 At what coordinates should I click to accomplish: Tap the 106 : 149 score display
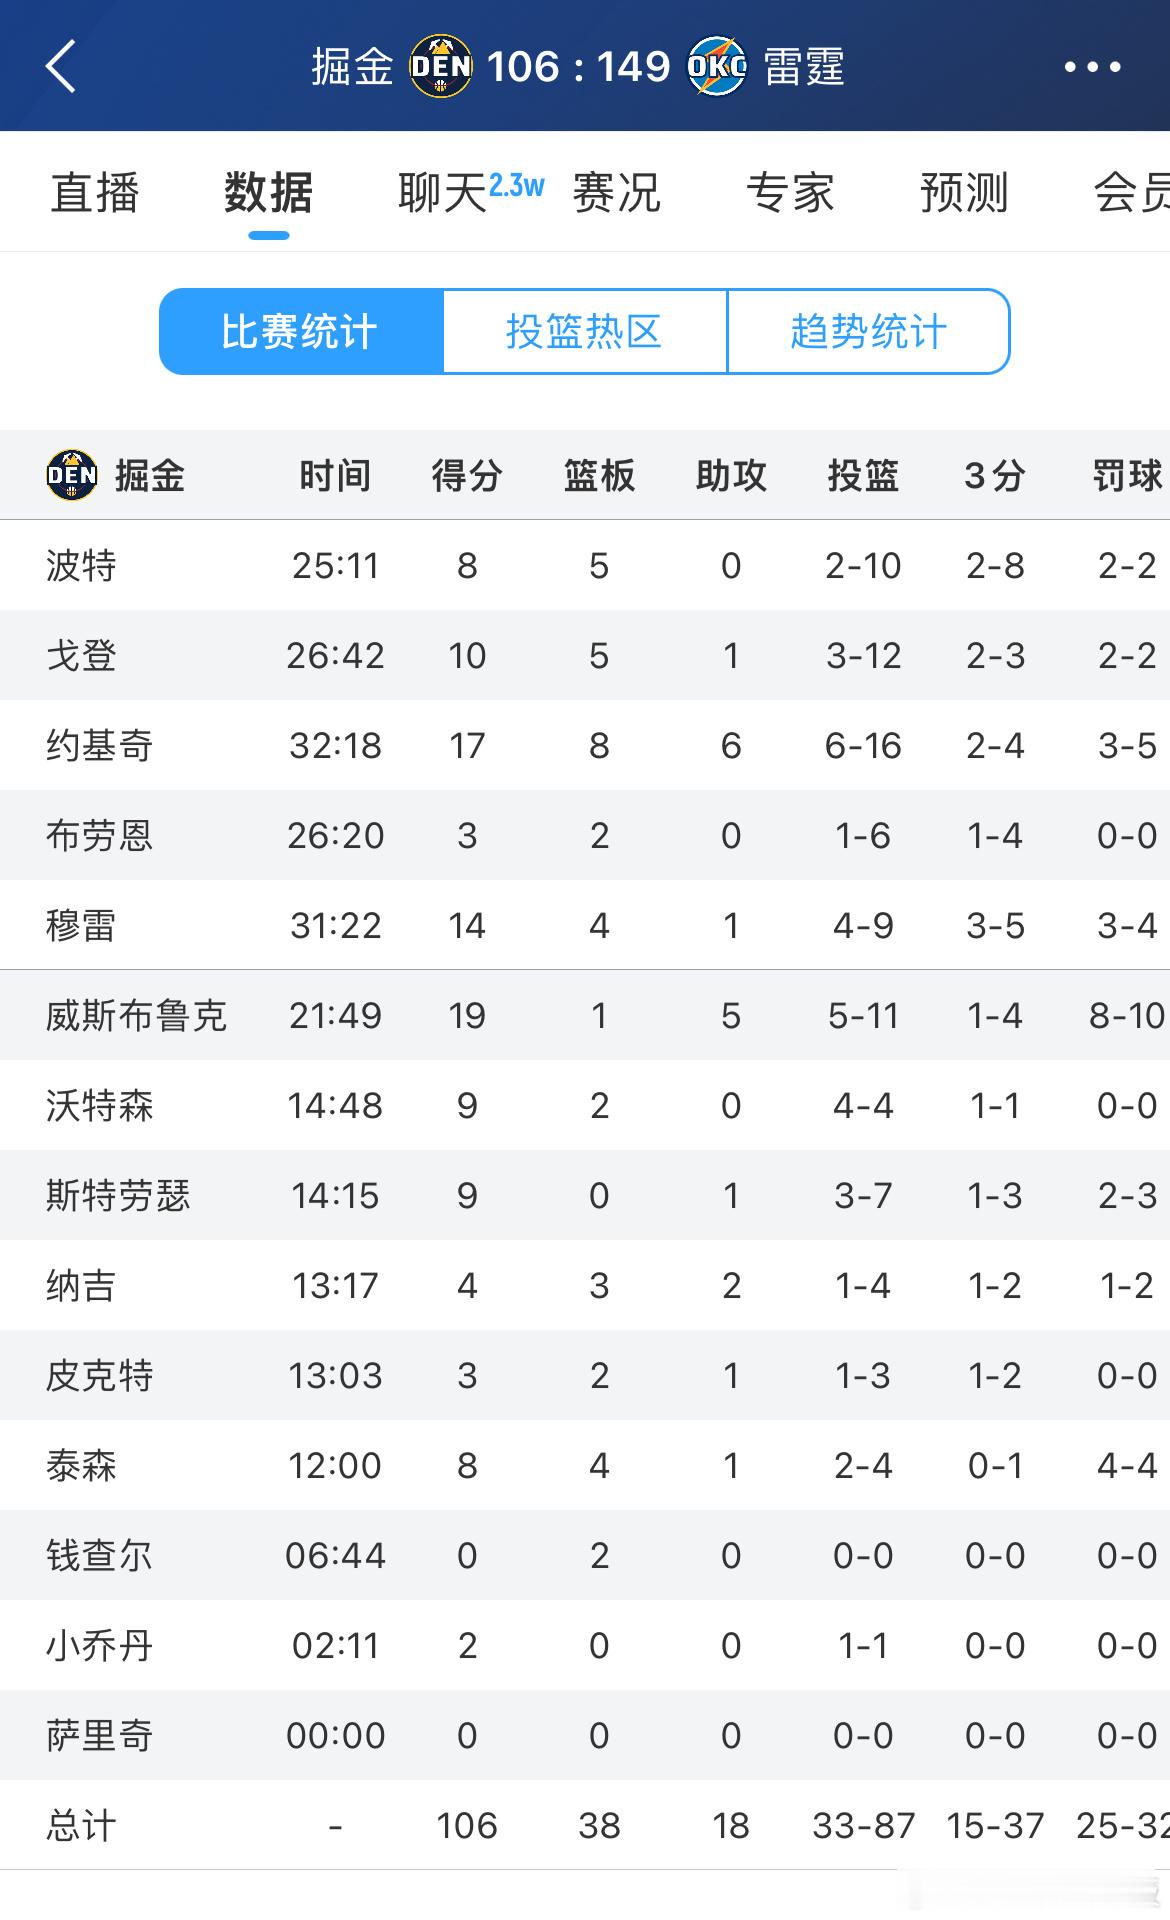578,67
